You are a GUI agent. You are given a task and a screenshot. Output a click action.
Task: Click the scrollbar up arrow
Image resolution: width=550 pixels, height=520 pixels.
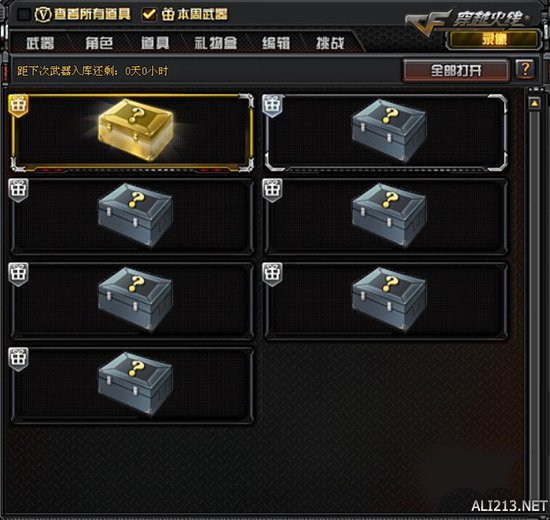pyautogui.click(x=534, y=104)
